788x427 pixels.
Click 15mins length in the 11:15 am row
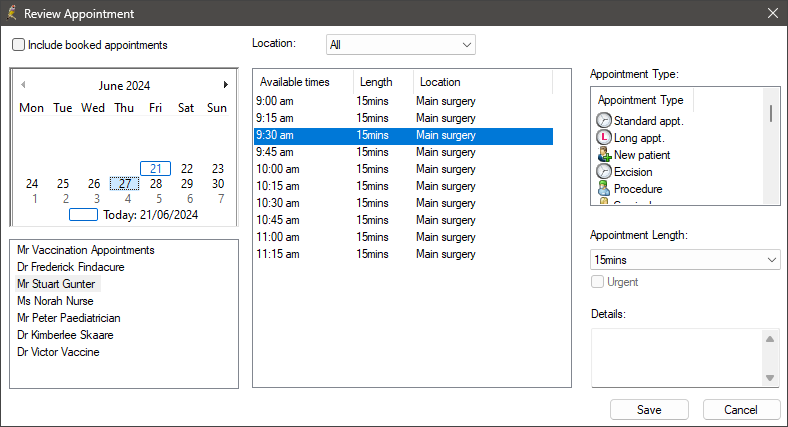(372, 254)
